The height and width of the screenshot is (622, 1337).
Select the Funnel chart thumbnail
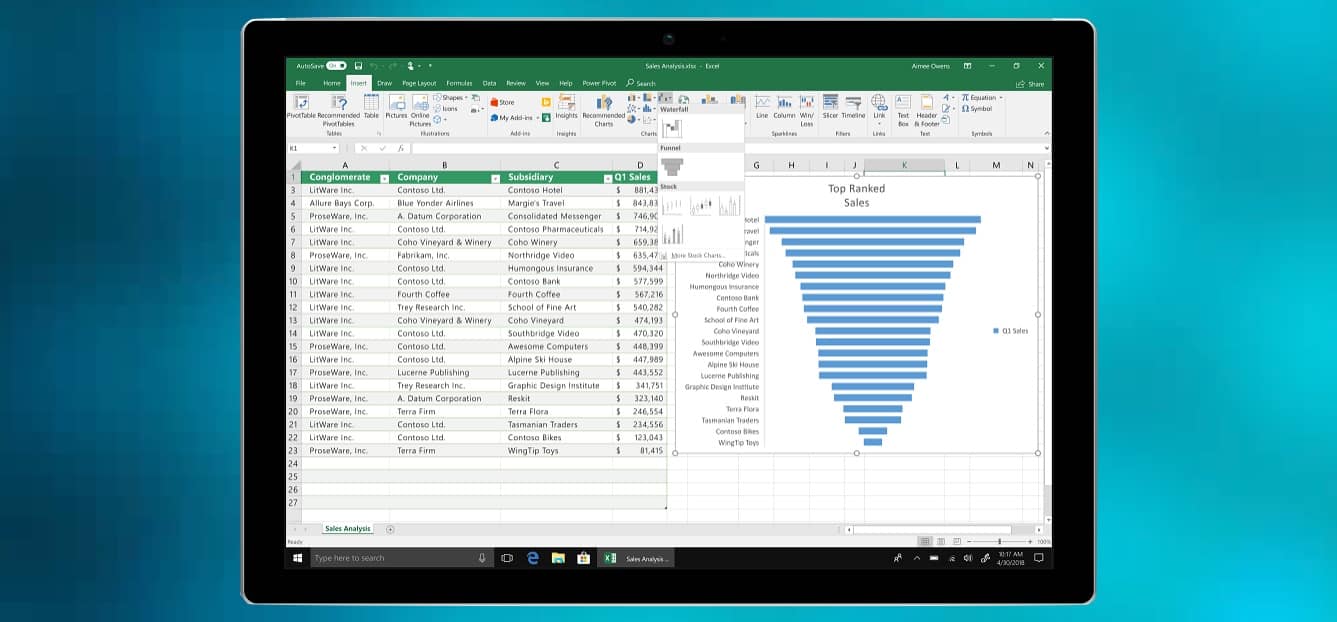(x=672, y=166)
